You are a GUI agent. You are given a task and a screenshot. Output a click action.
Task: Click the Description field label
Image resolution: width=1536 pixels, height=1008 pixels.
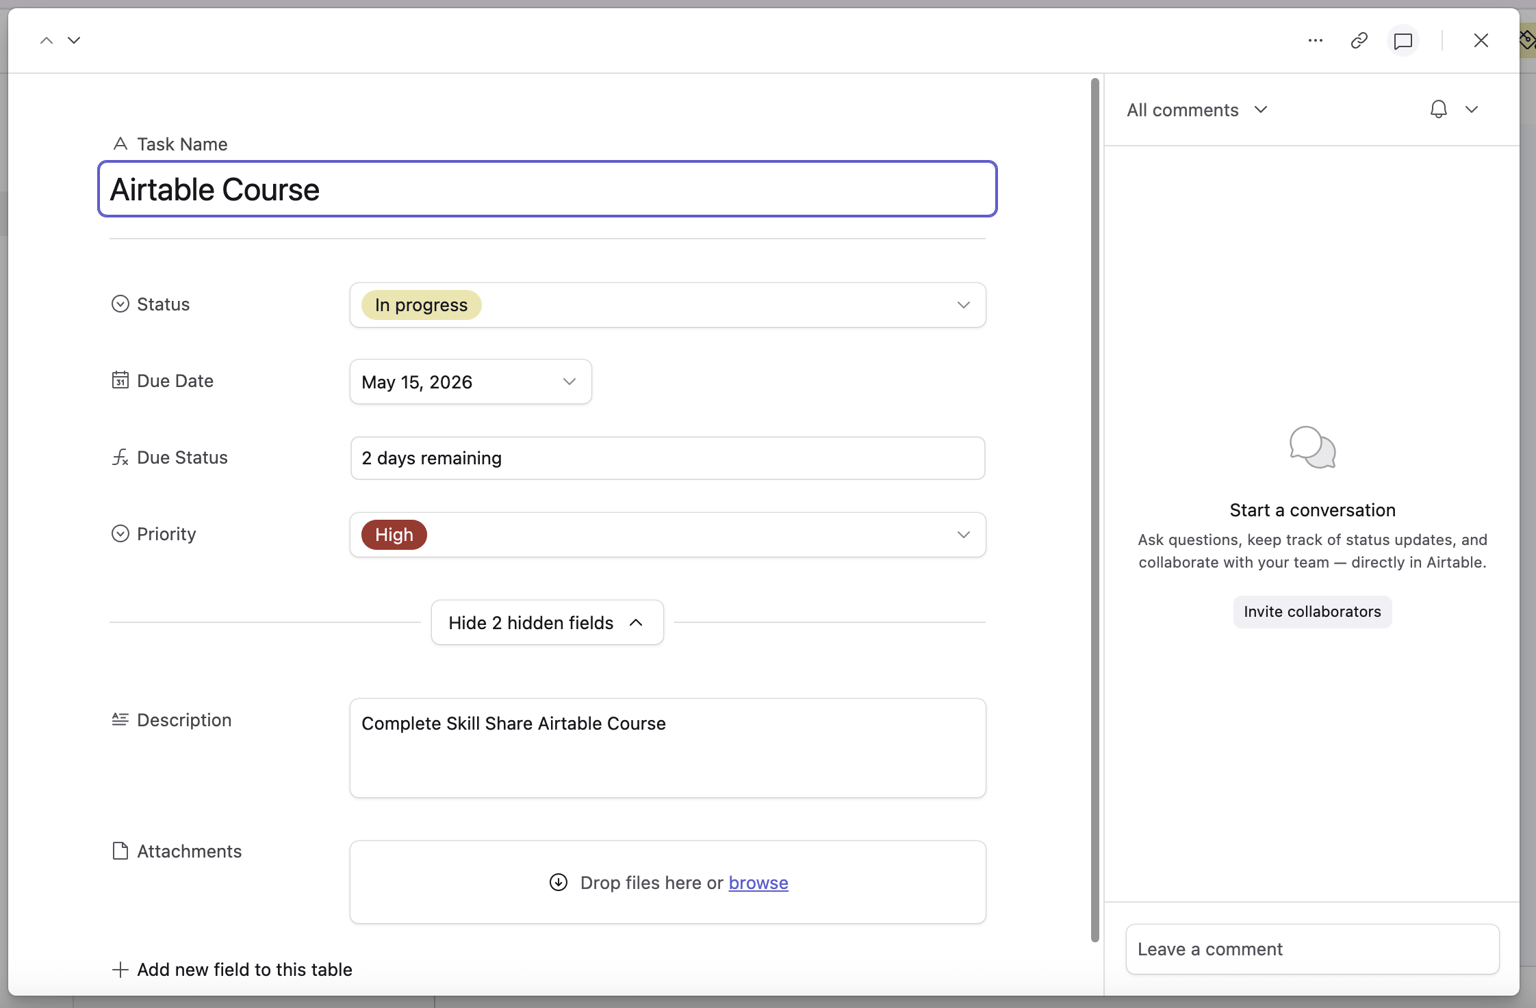click(x=184, y=720)
